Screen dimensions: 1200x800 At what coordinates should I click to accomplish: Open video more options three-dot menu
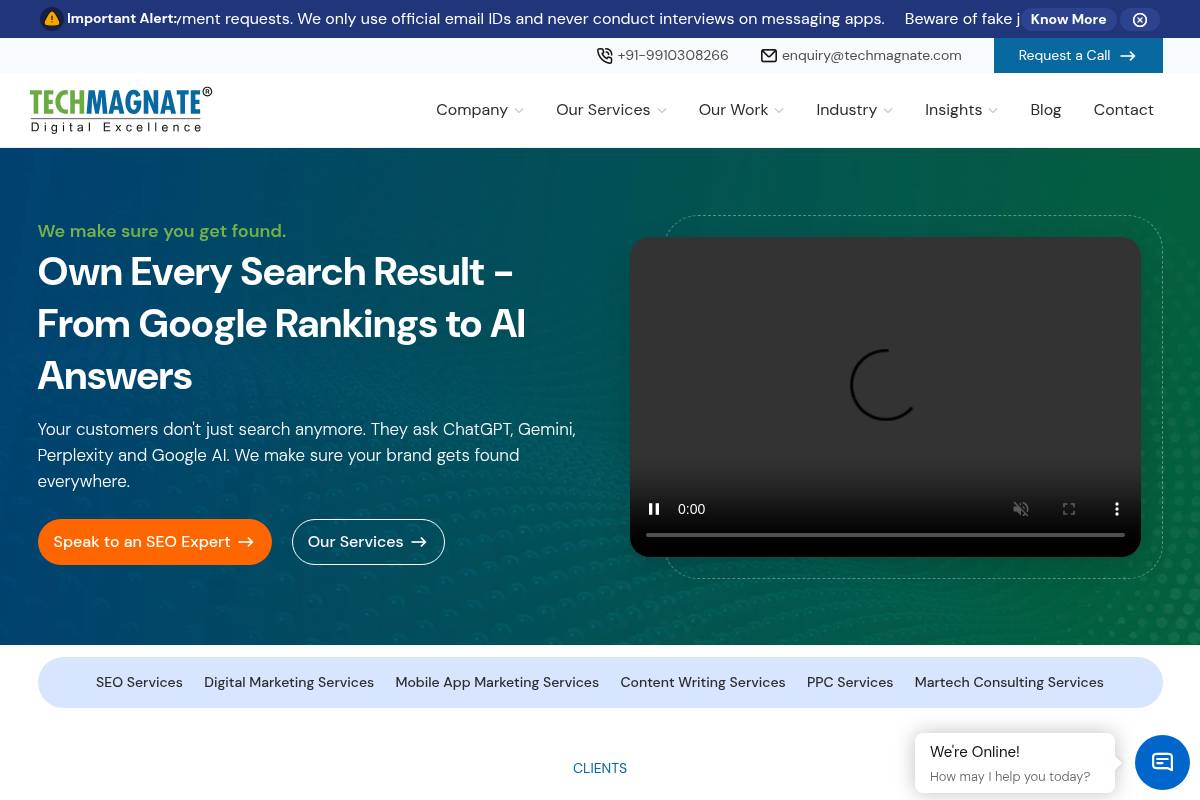(x=1117, y=509)
